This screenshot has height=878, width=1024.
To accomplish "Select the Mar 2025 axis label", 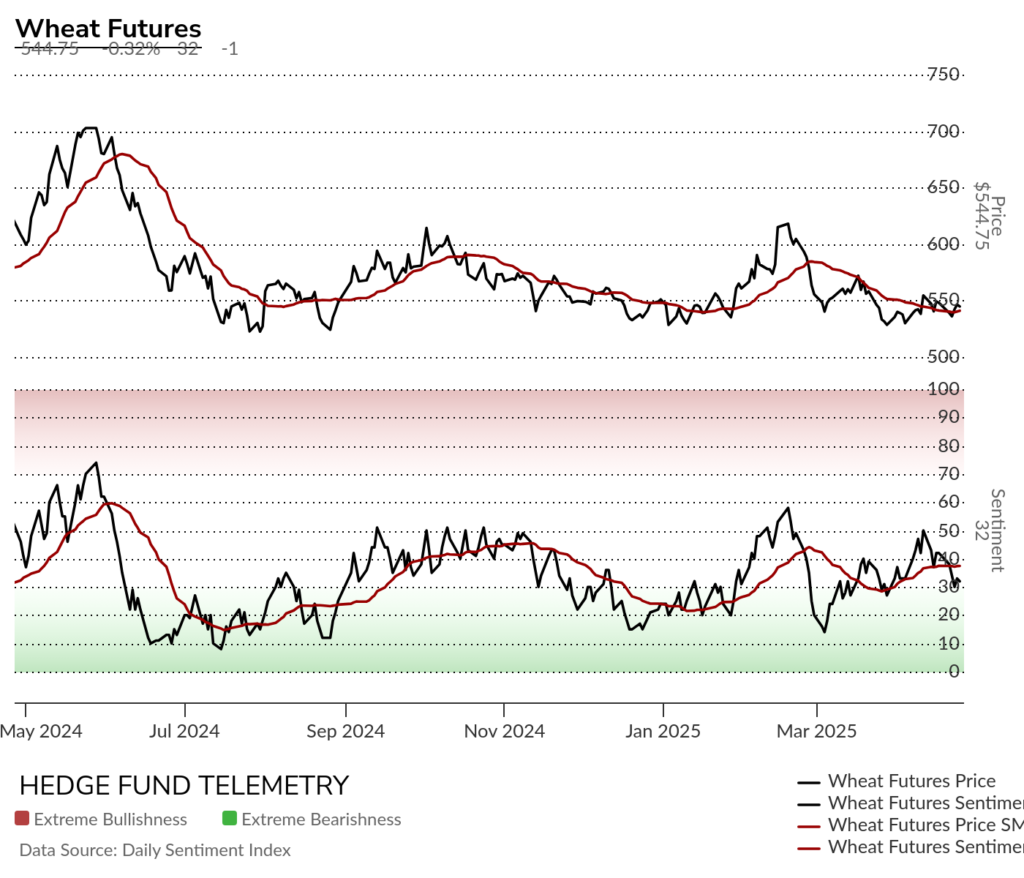I will (816, 731).
